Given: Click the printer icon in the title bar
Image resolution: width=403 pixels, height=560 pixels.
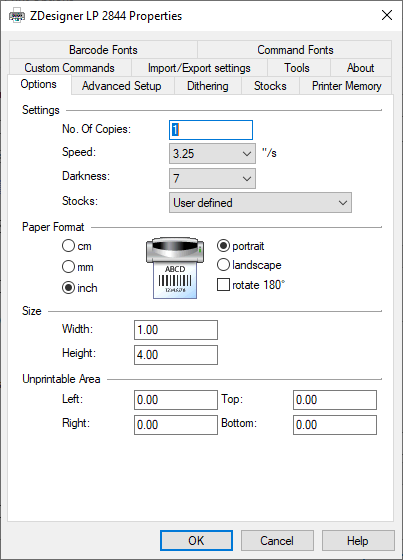Looking at the screenshot, I should point(17,16).
